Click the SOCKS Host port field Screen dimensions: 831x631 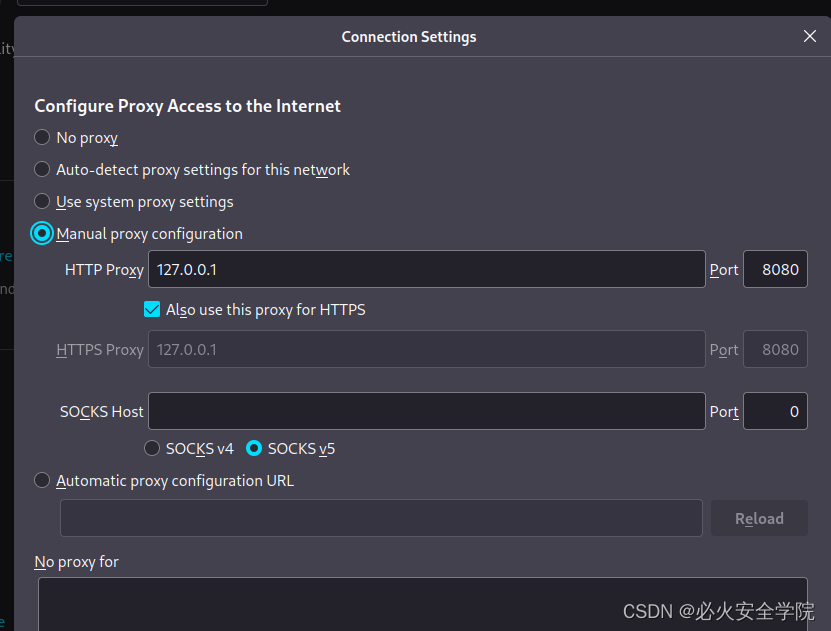(775, 411)
